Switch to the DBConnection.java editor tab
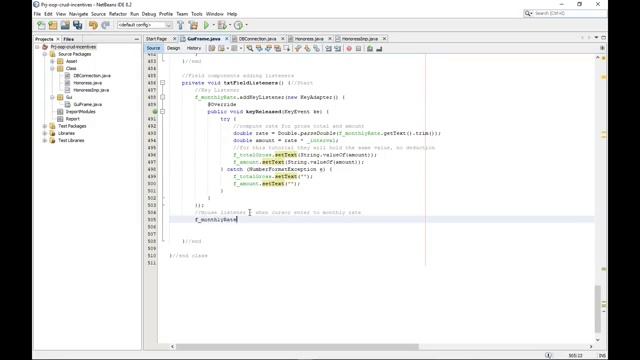The image size is (640, 360). 258,39
